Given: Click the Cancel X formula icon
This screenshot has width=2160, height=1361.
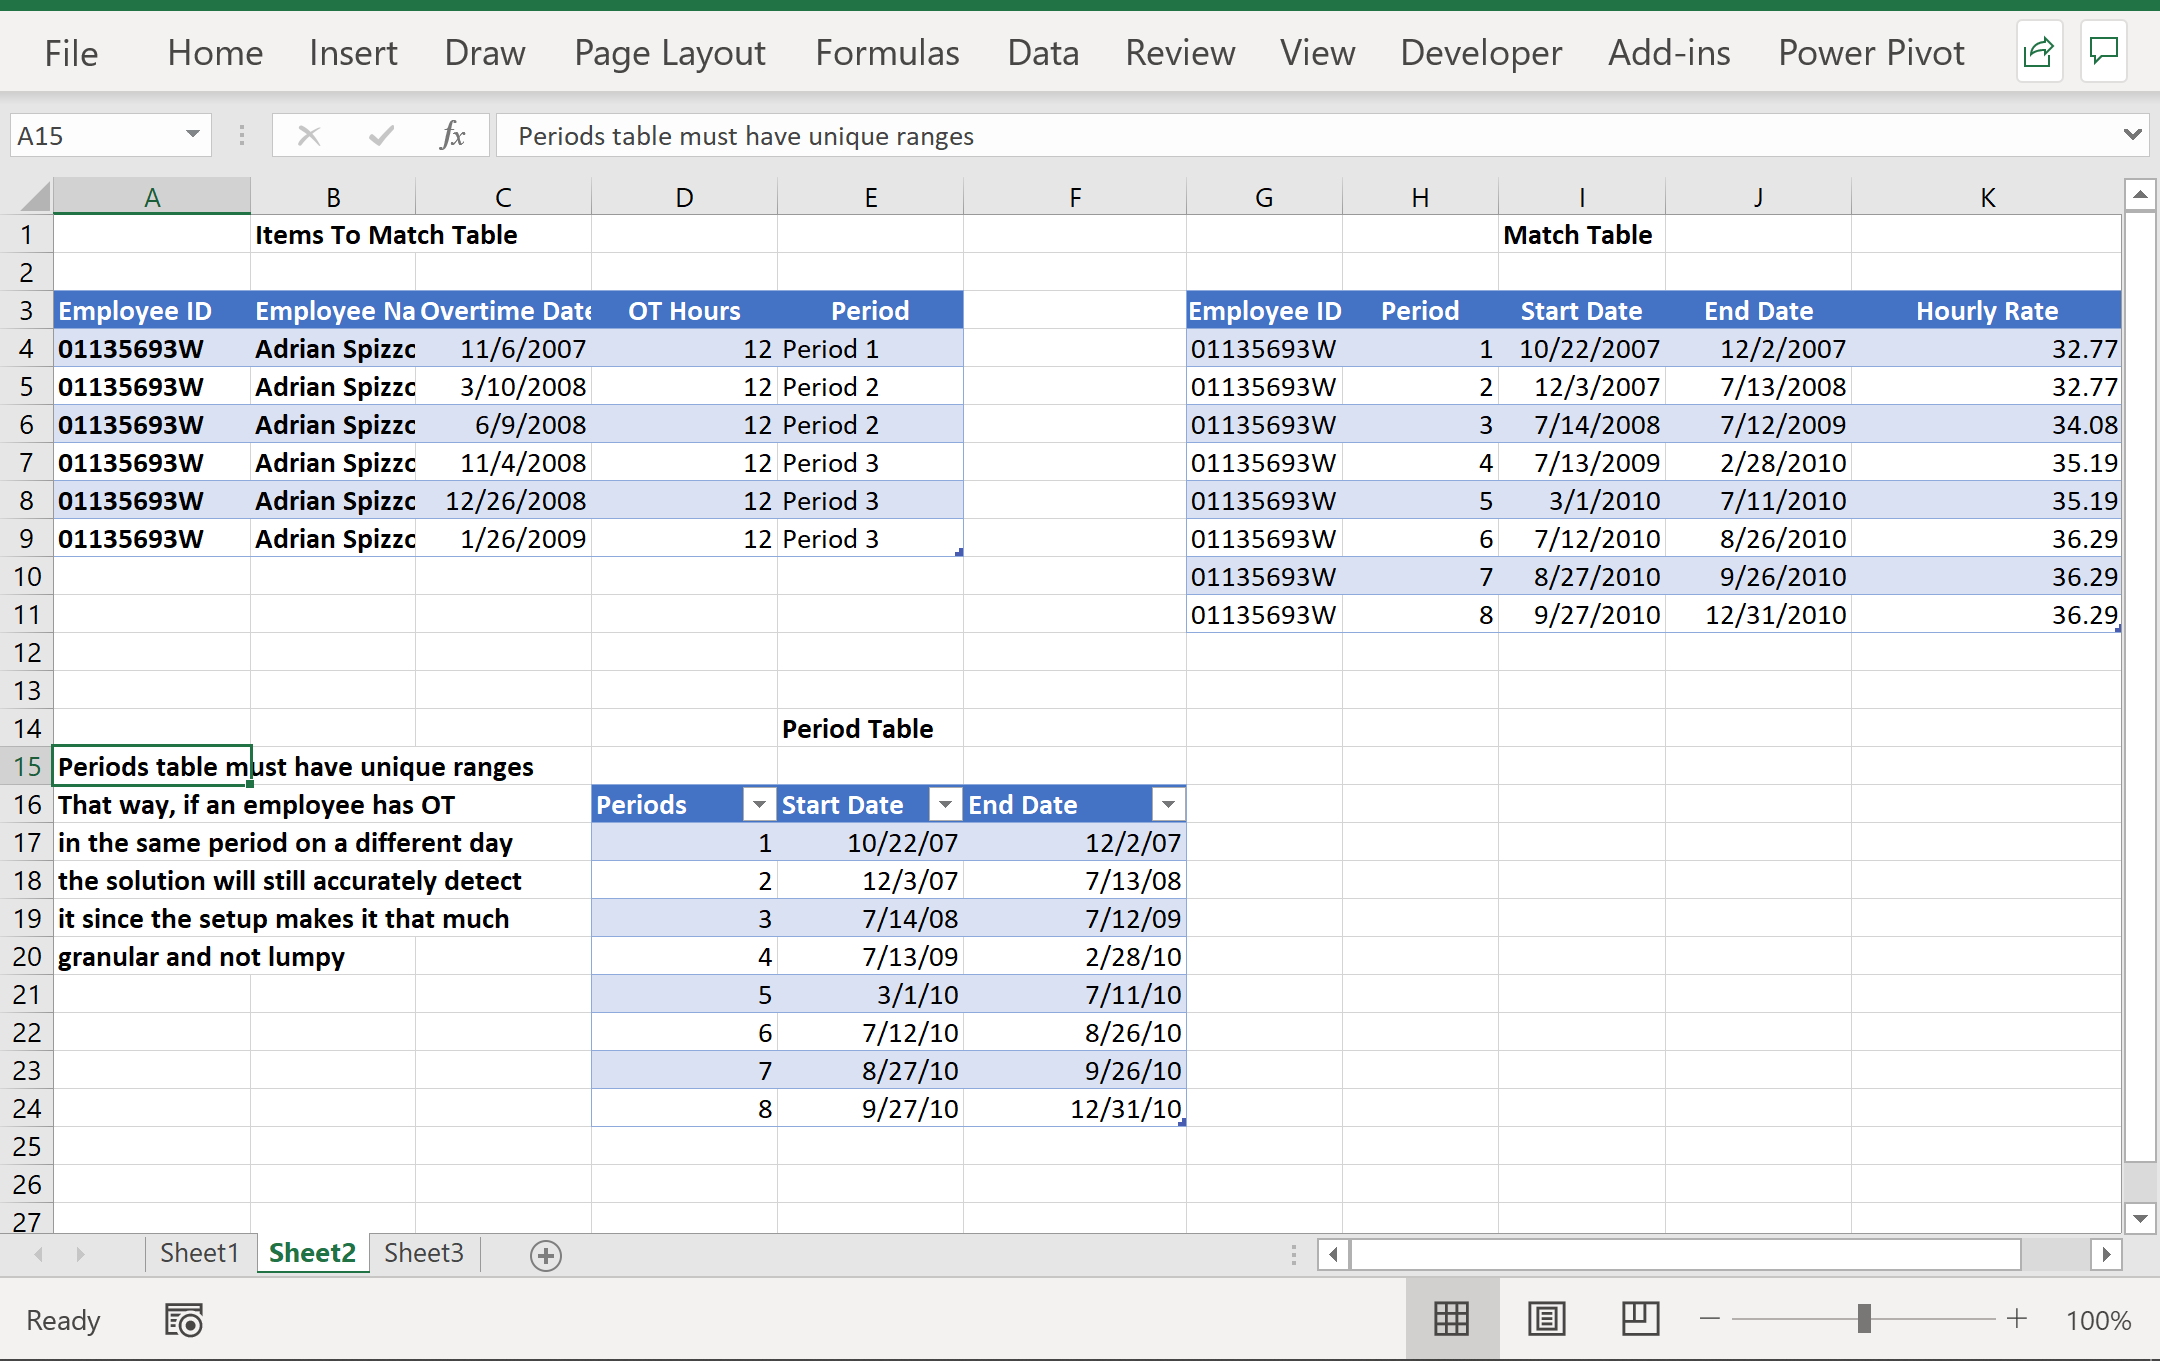Looking at the screenshot, I should coord(309,135).
